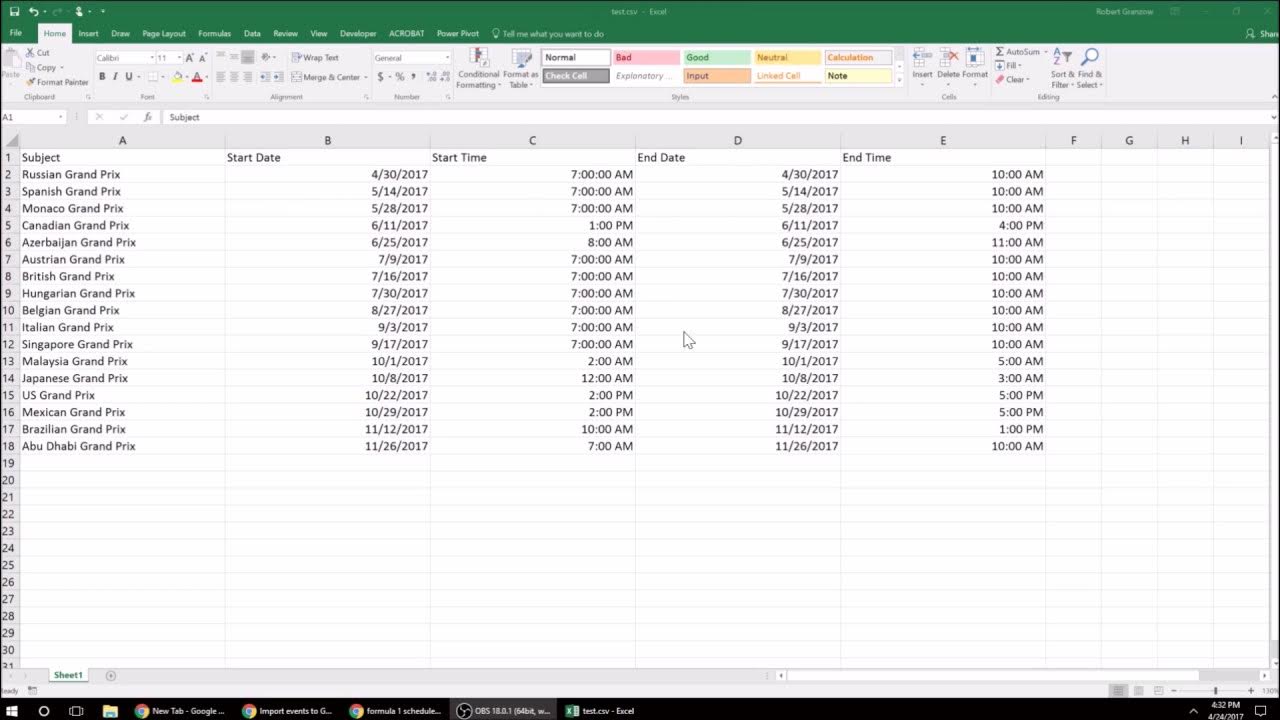This screenshot has width=1280, height=720.
Task: Toggle Bold formatting
Action: coord(102,77)
